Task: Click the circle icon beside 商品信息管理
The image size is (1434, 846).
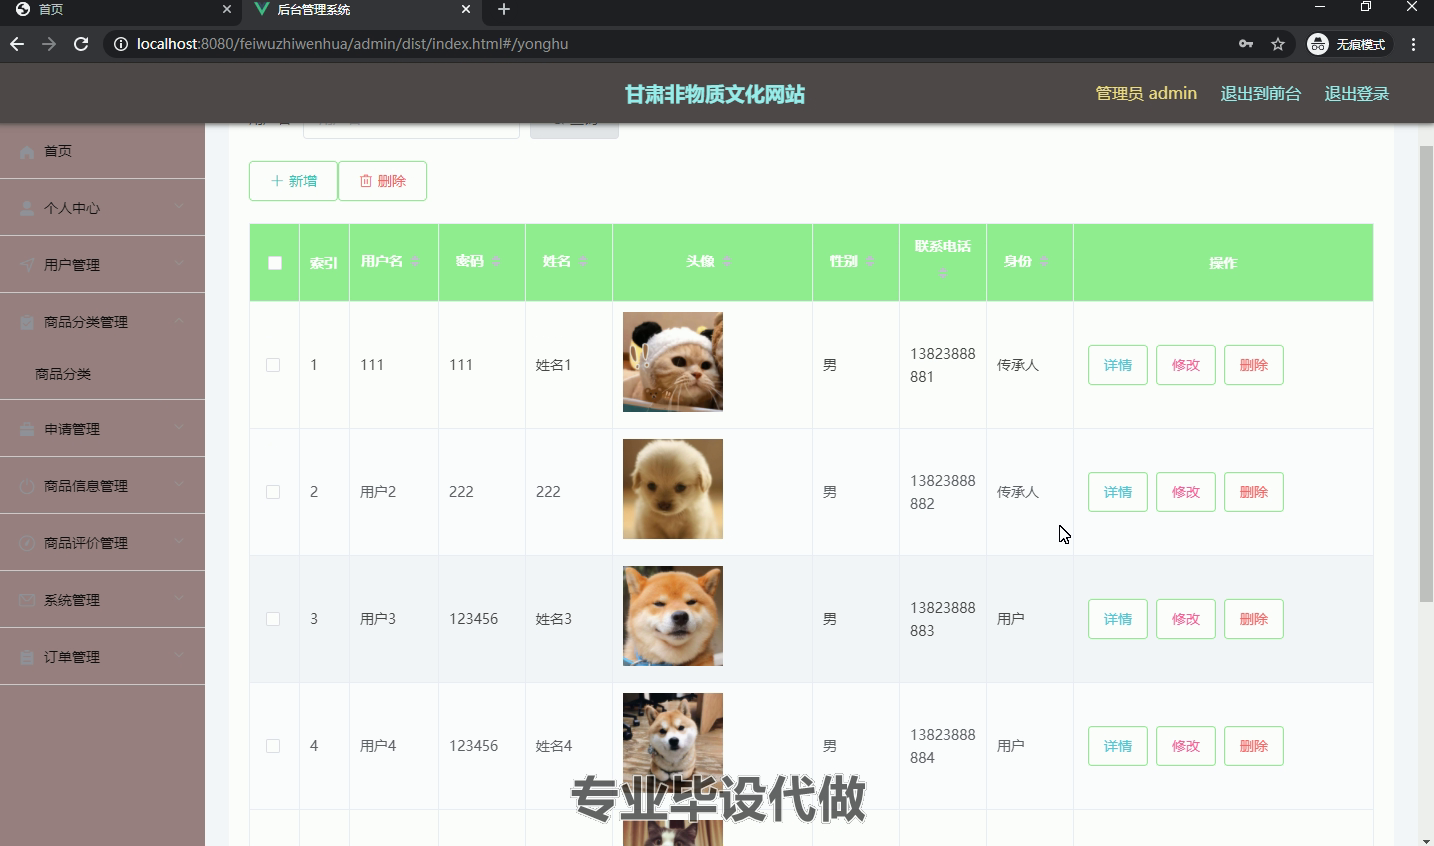Action: tap(27, 486)
